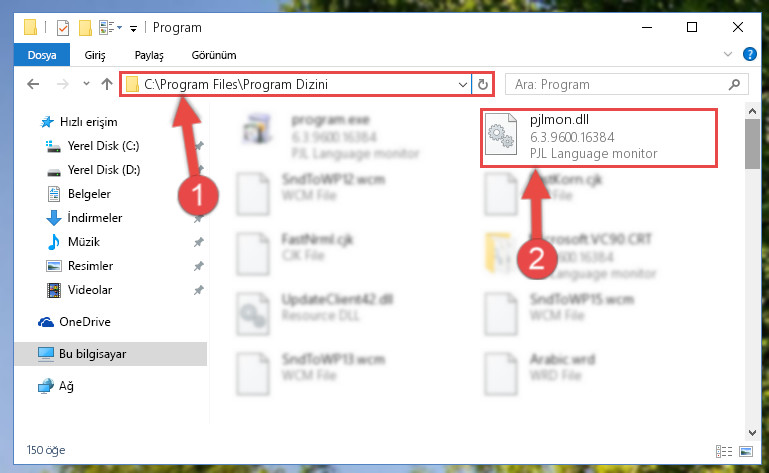Open the Paylaş ribbon tab
Image resolution: width=769 pixels, height=473 pixels.
(x=149, y=55)
